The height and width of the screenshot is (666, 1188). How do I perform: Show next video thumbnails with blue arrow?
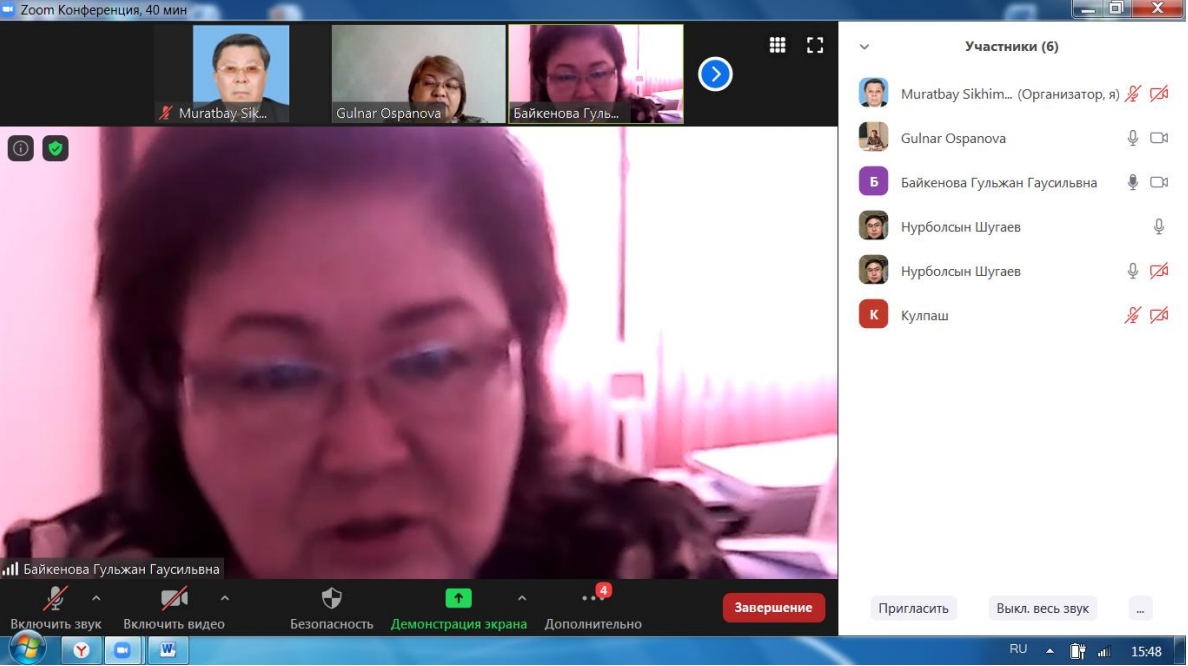point(715,74)
